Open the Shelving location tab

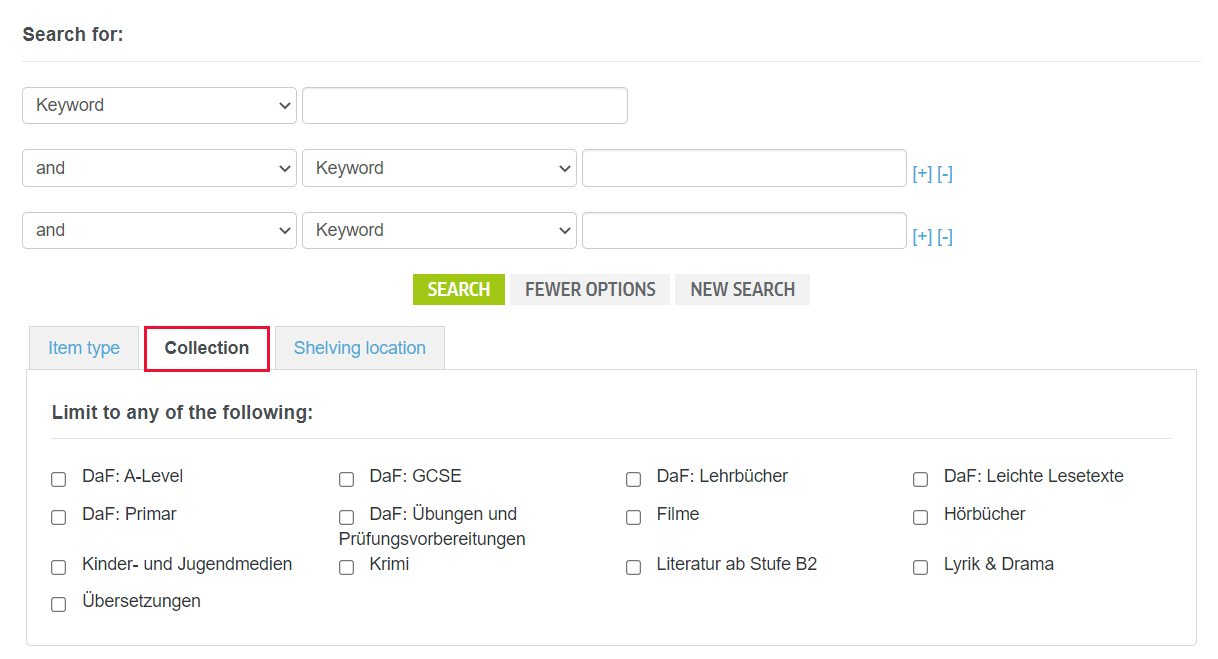coord(359,348)
